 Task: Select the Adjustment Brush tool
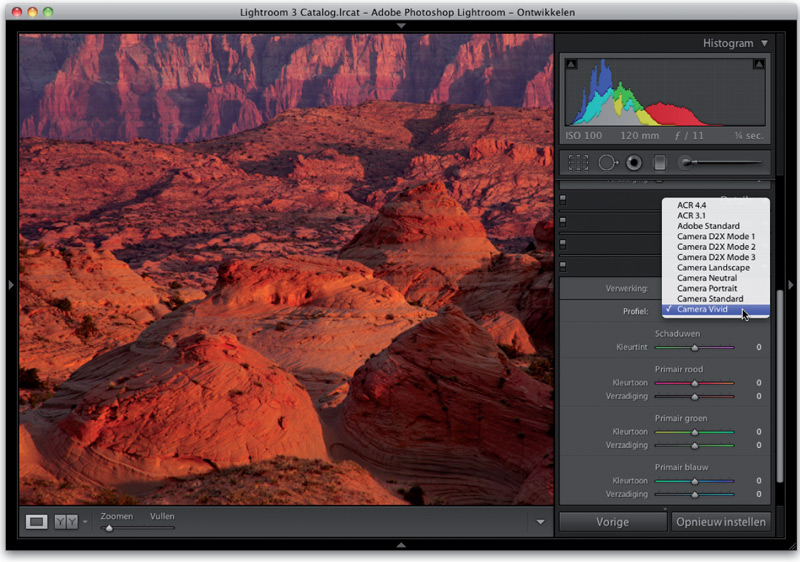721,163
